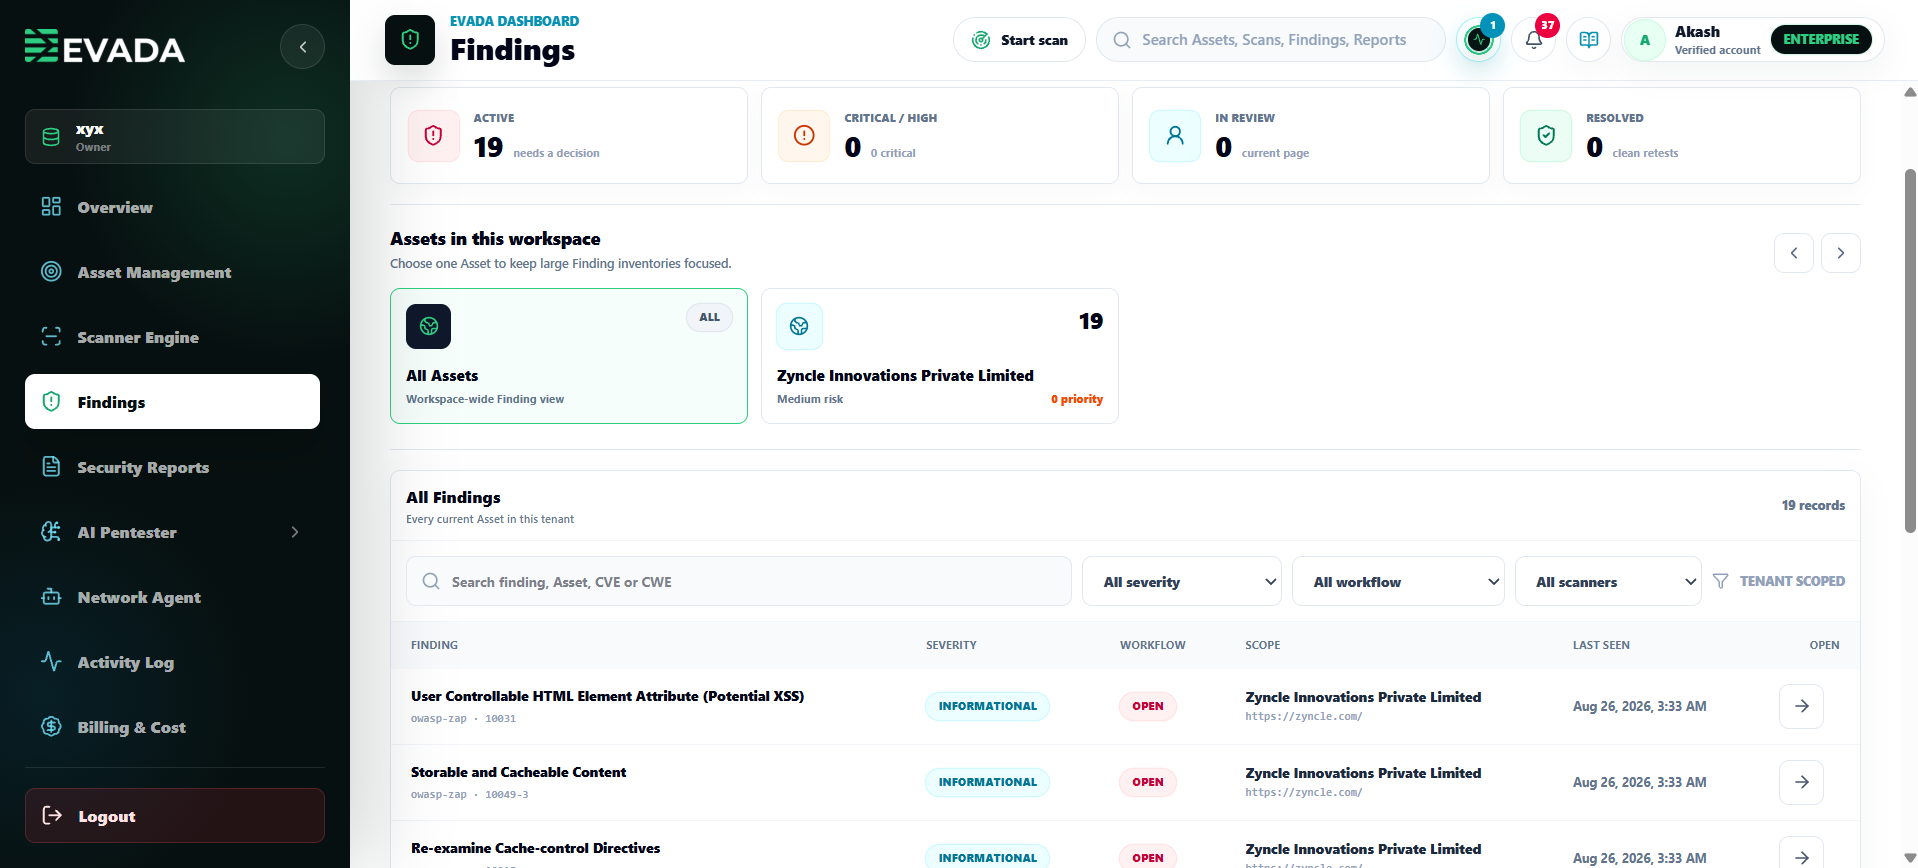Open Billing & Cost page
1918x868 pixels.
(x=172, y=727)
